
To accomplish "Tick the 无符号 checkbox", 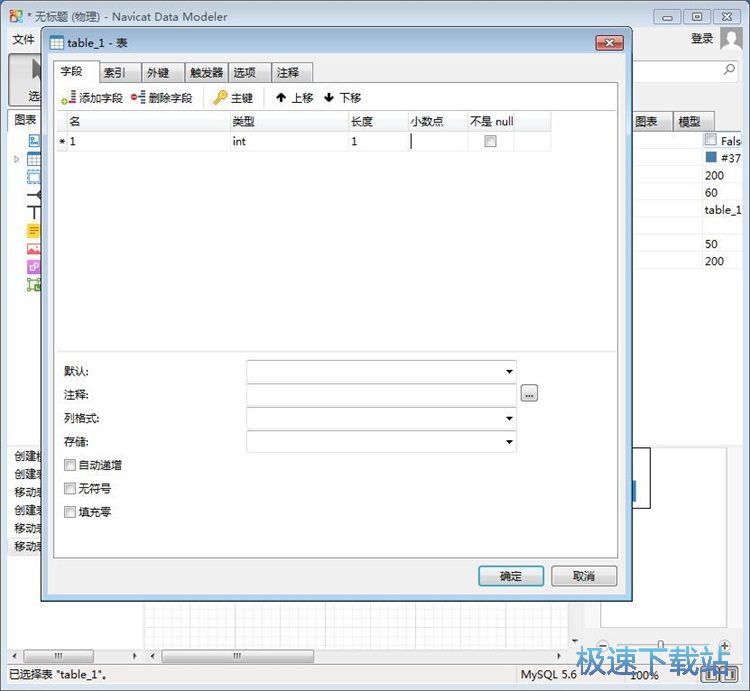I will 70,489.
